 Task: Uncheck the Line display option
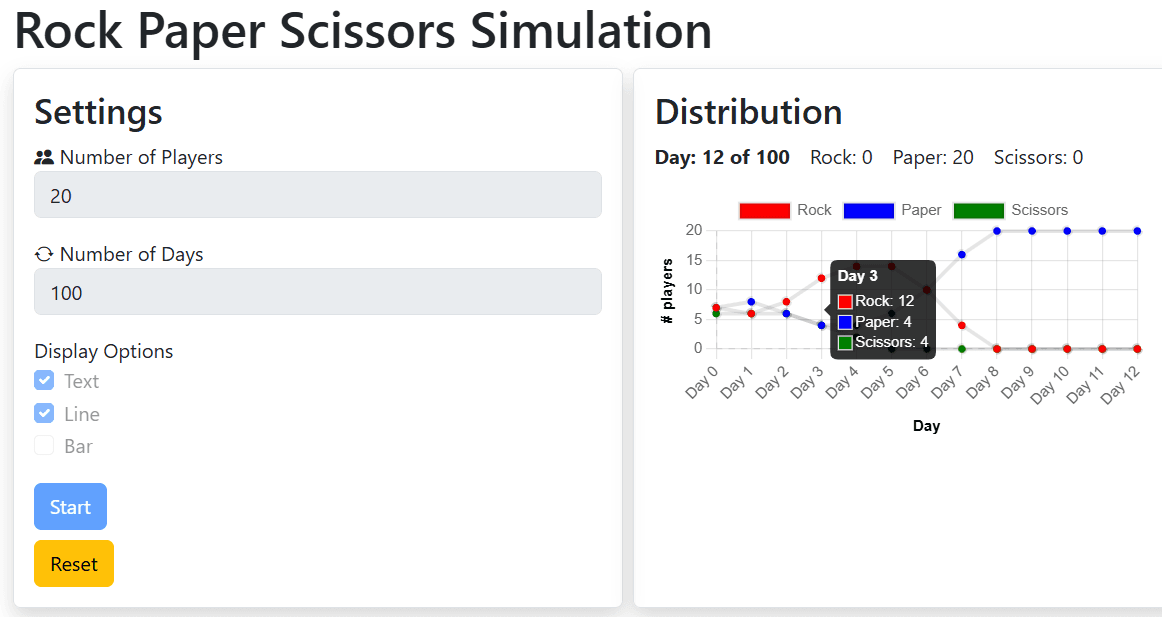click(42, 413)
